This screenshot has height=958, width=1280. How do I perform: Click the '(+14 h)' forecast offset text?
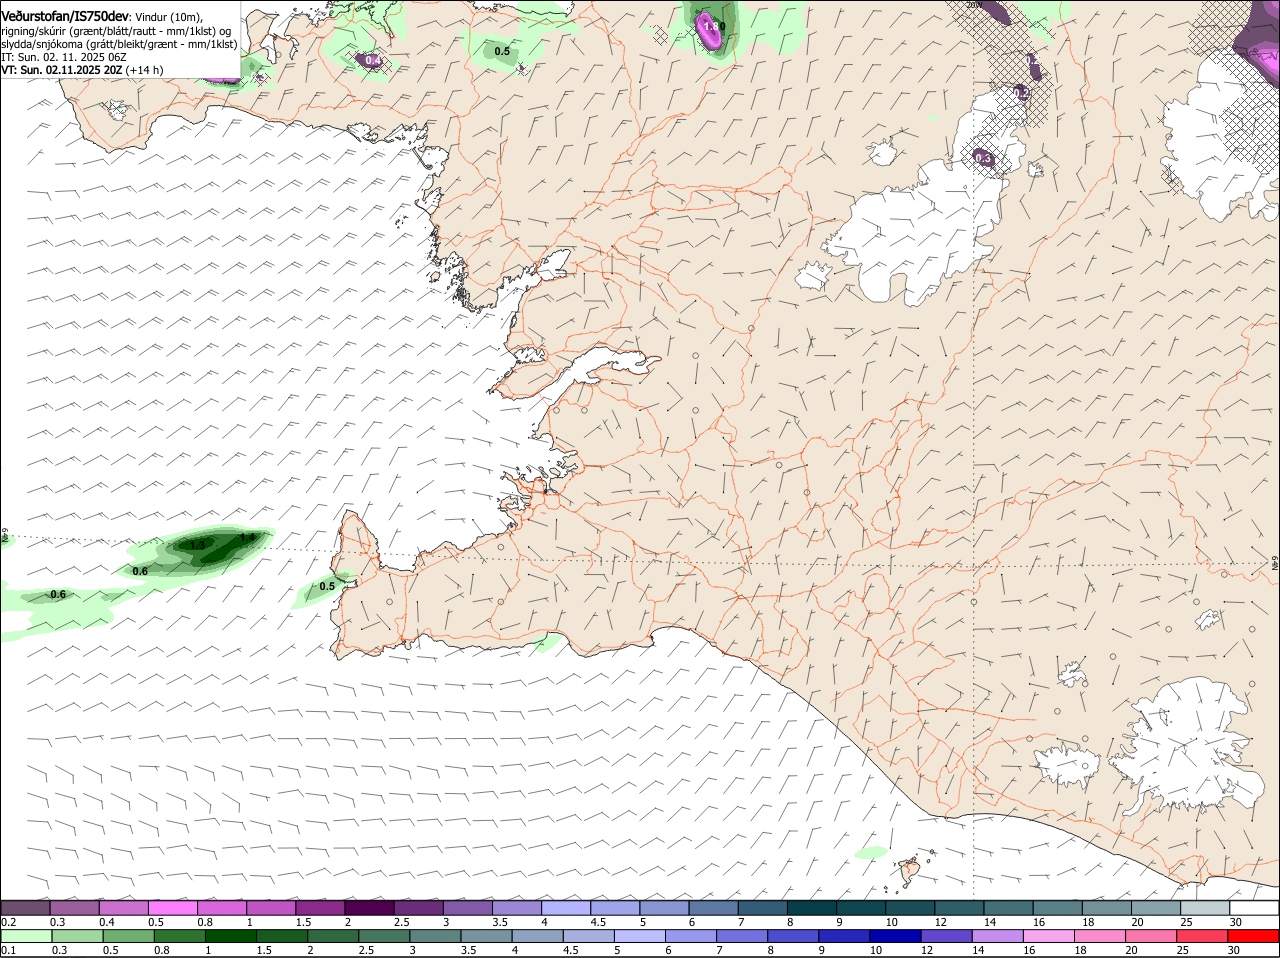[144, 70]
